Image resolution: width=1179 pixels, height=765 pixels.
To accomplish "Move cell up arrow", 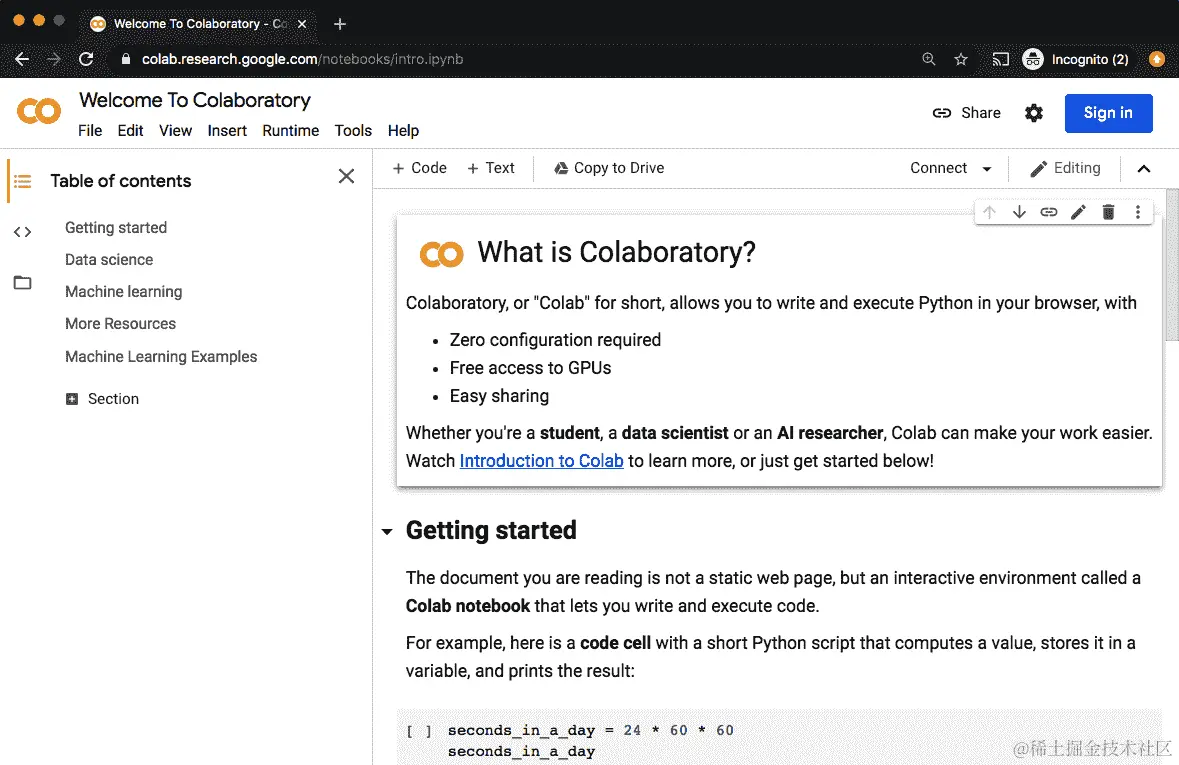I will point(990,212).
